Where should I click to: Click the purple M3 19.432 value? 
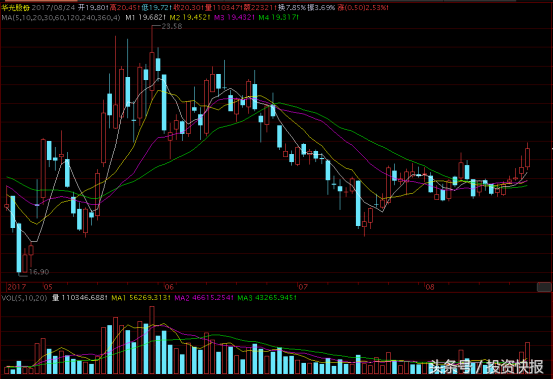pyautogui.click(x=234, y=17)
